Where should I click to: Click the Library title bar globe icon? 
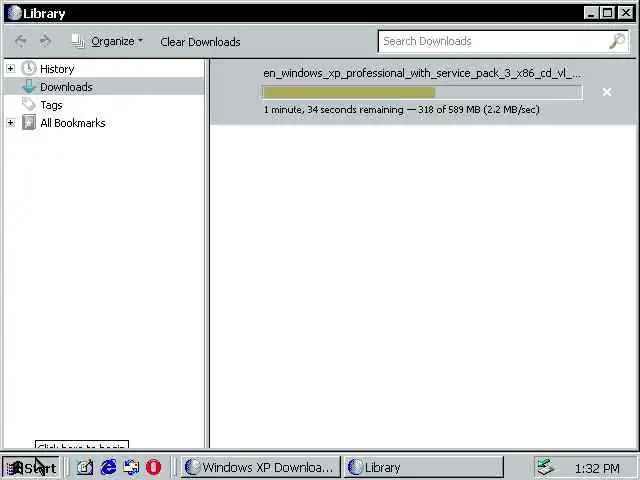tap(14, 13)
